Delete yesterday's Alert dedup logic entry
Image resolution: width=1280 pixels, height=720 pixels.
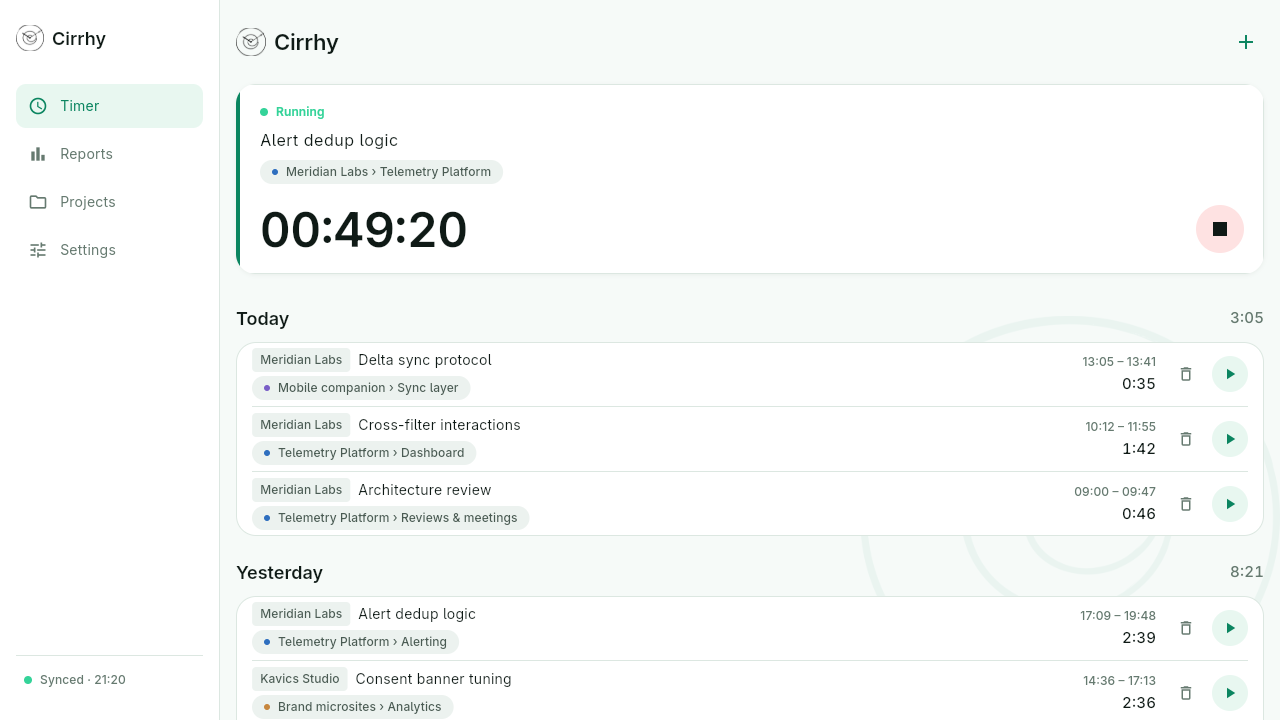(x=1186, y=628)
